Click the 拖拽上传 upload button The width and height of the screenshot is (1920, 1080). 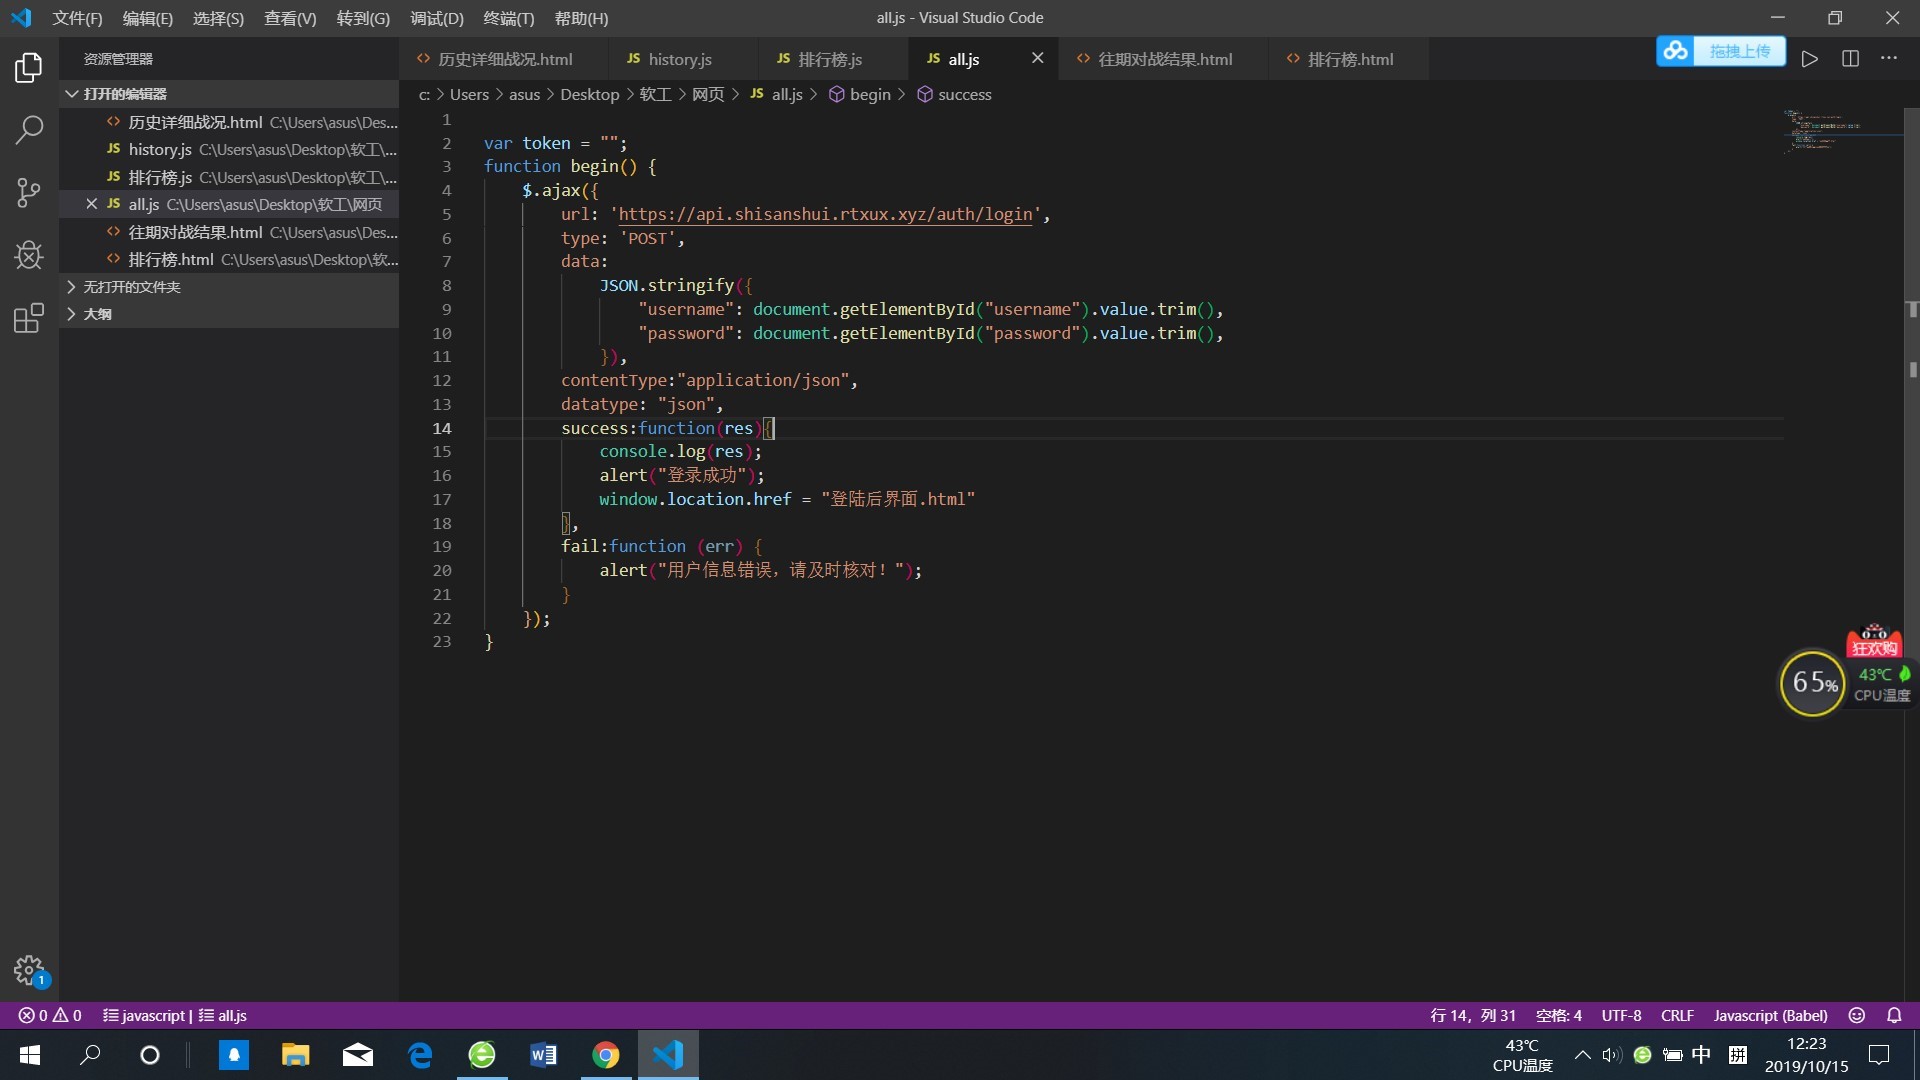[1739, 51]
